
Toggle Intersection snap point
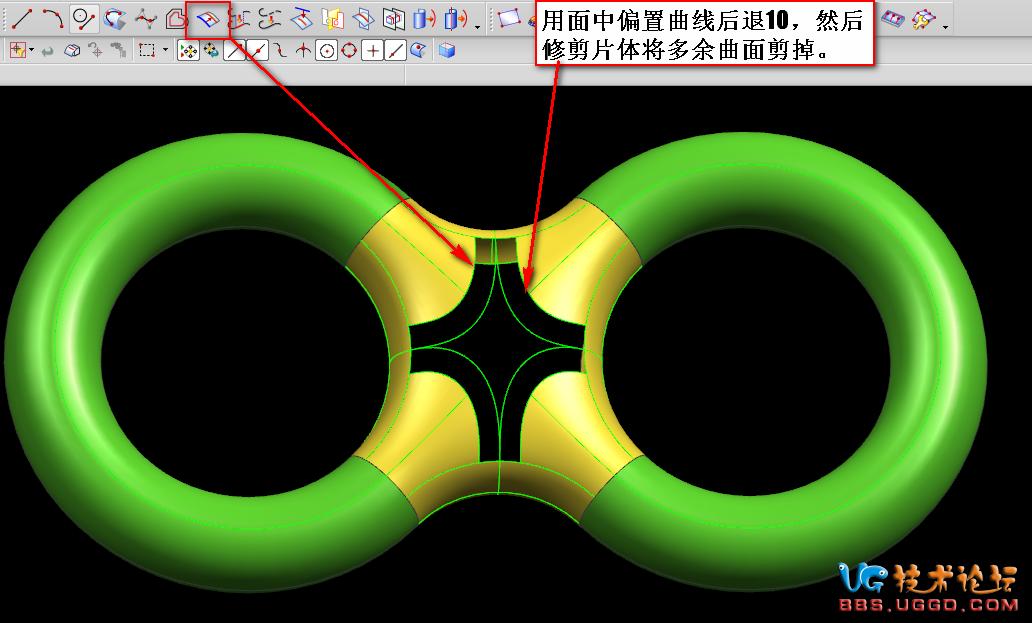click(303, 51)
